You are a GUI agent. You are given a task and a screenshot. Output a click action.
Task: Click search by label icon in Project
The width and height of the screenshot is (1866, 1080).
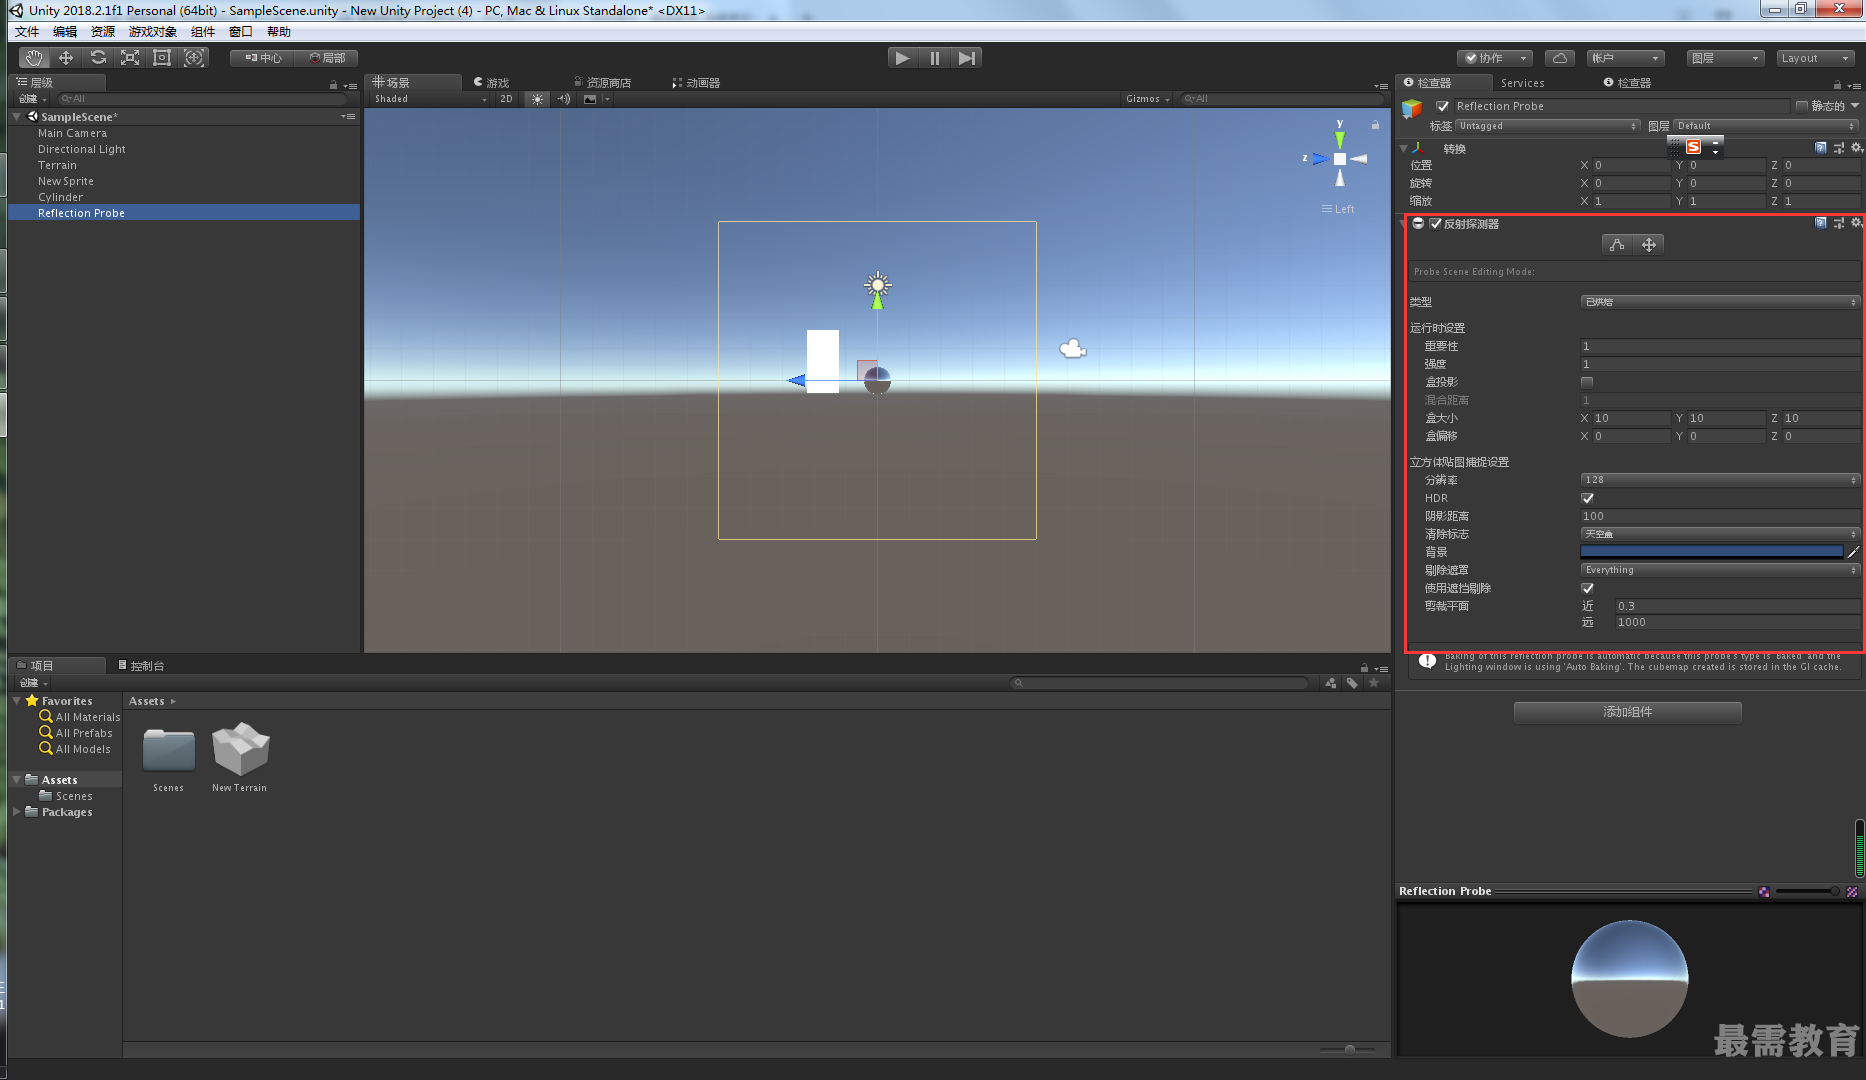(x=1352, y=683)
